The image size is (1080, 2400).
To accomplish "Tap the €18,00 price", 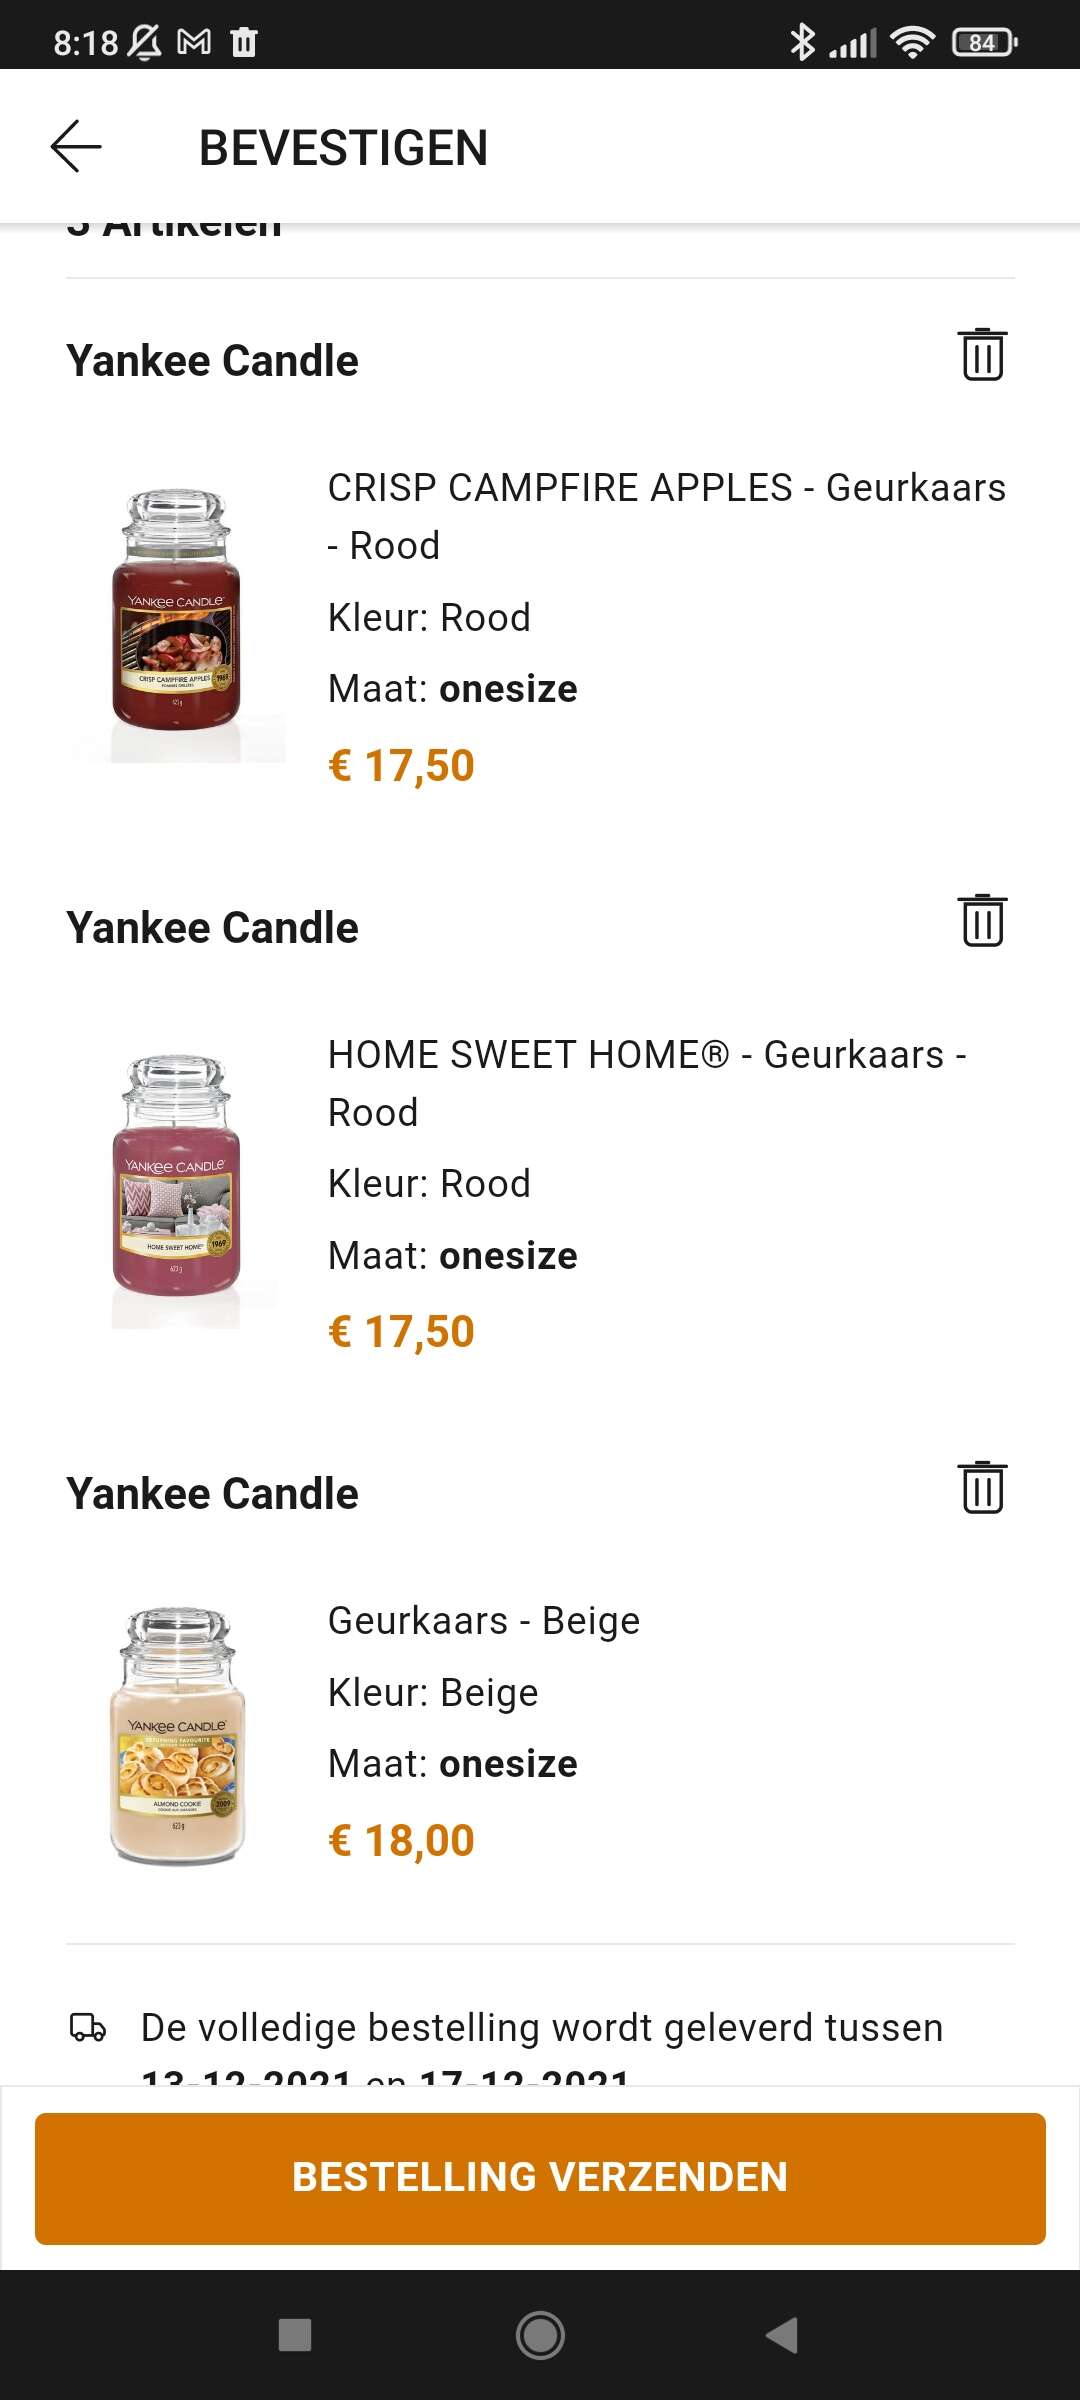I will coord(401,1841).
